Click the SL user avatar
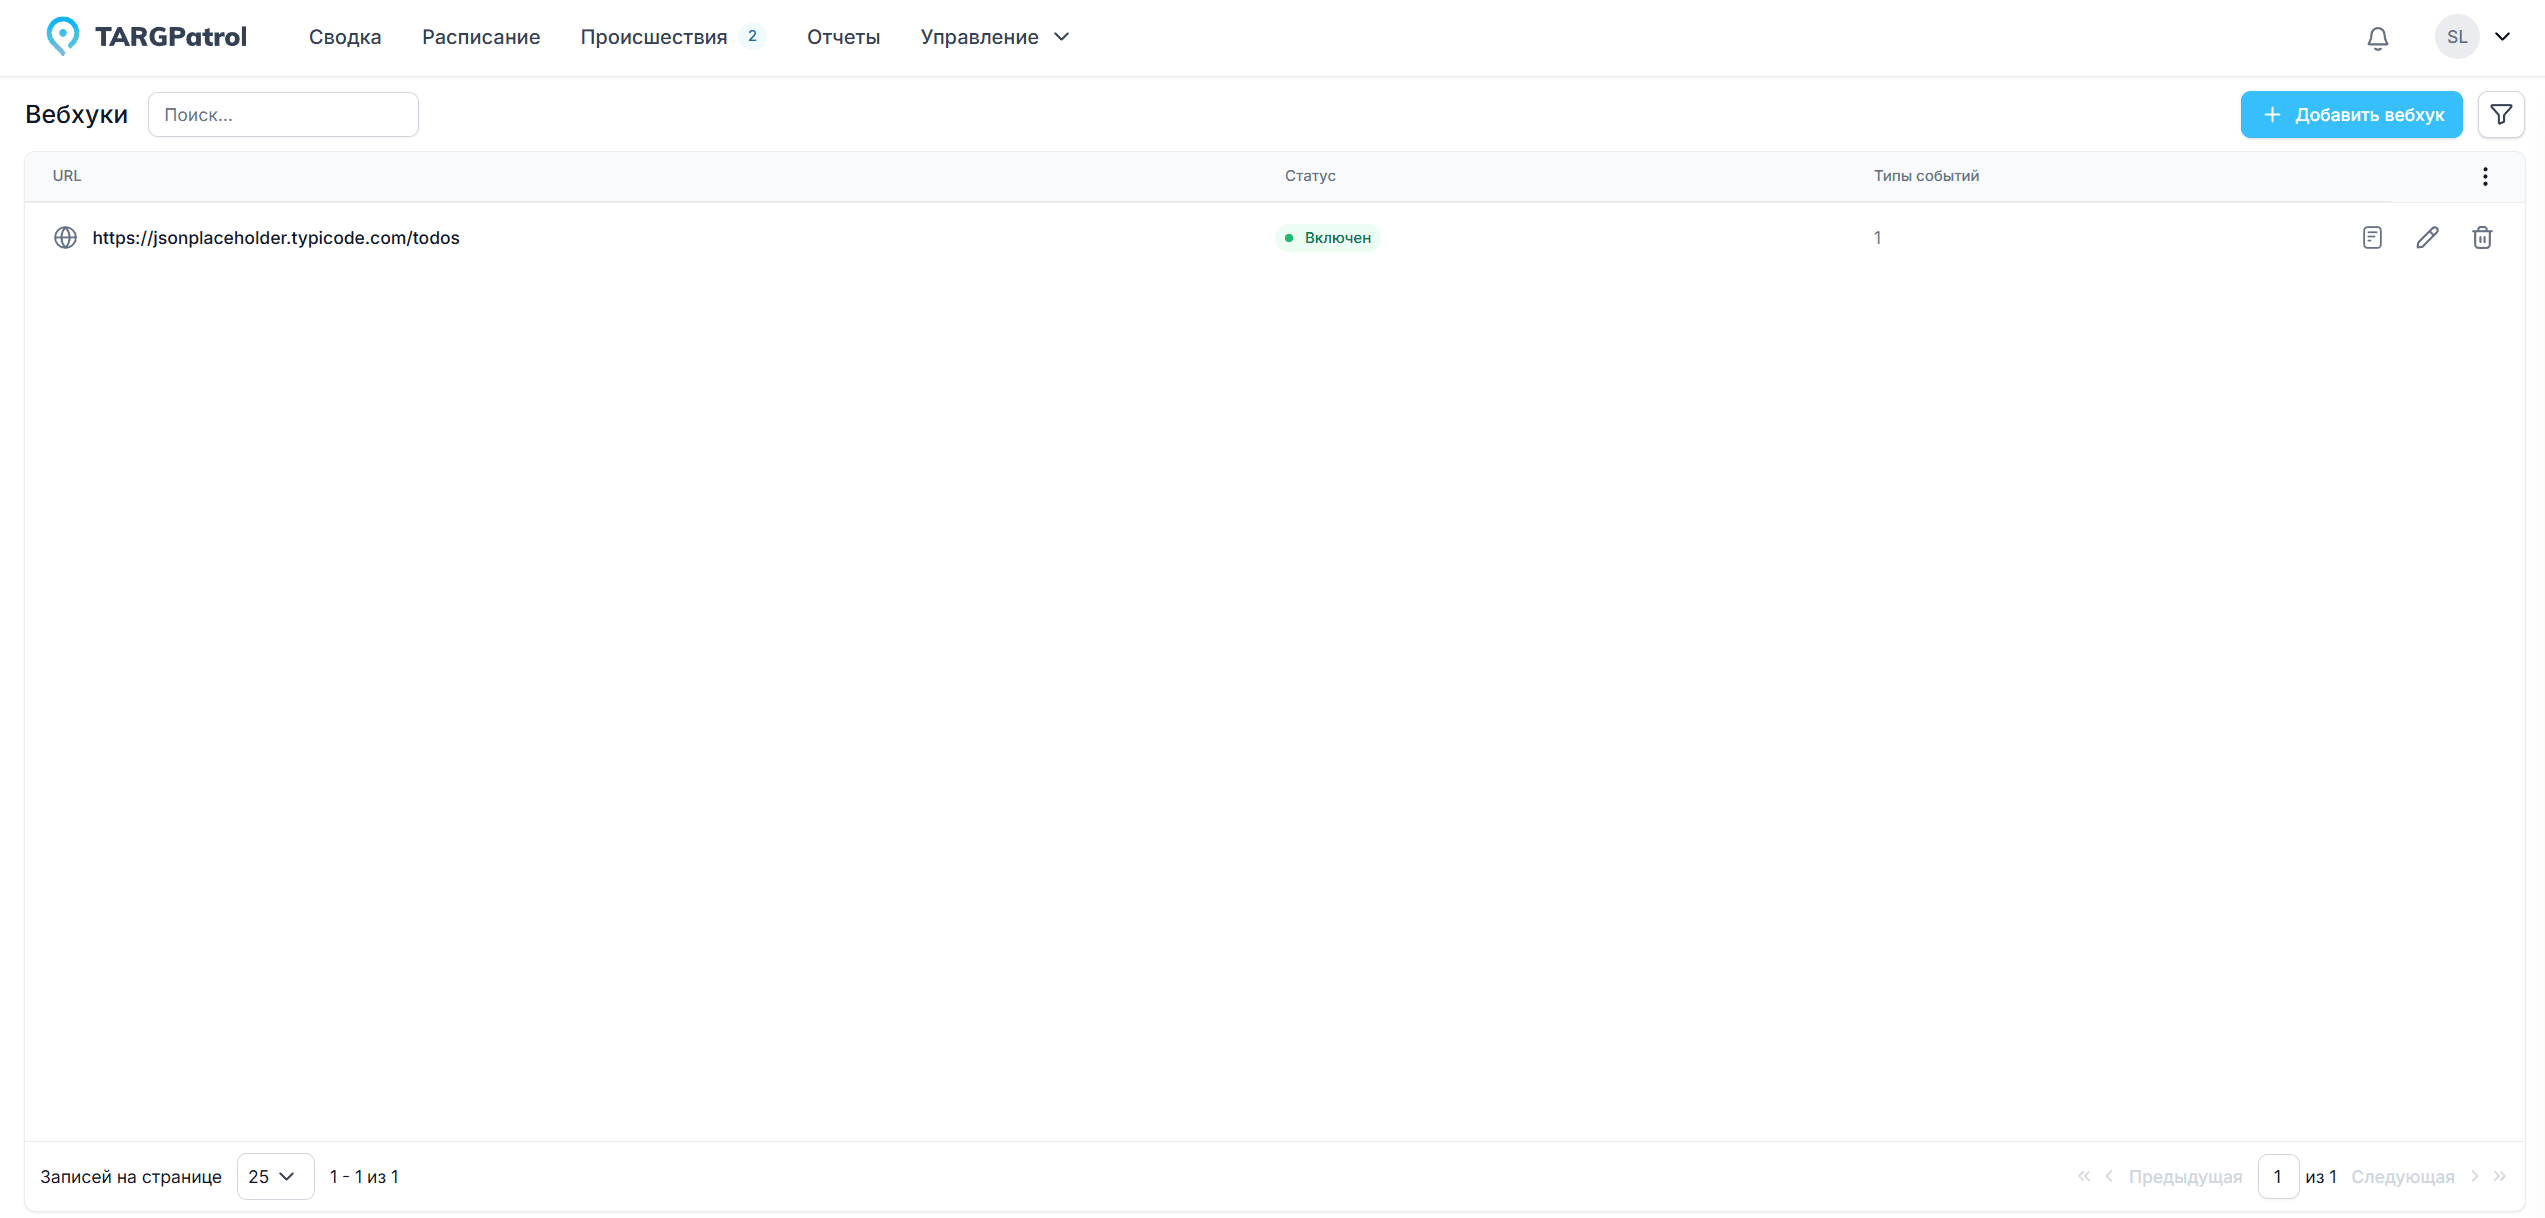 tap(2456, 37)
